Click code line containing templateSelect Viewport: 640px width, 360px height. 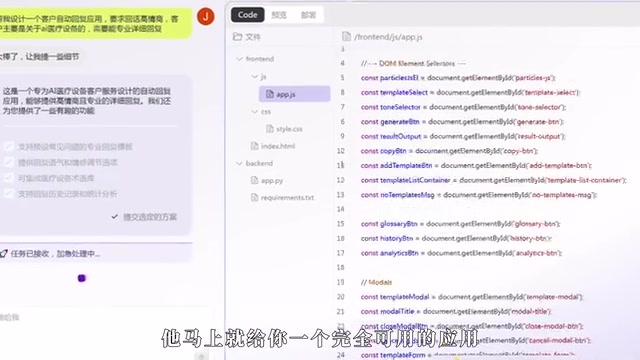pyautogui.click(x=470, y=92)
